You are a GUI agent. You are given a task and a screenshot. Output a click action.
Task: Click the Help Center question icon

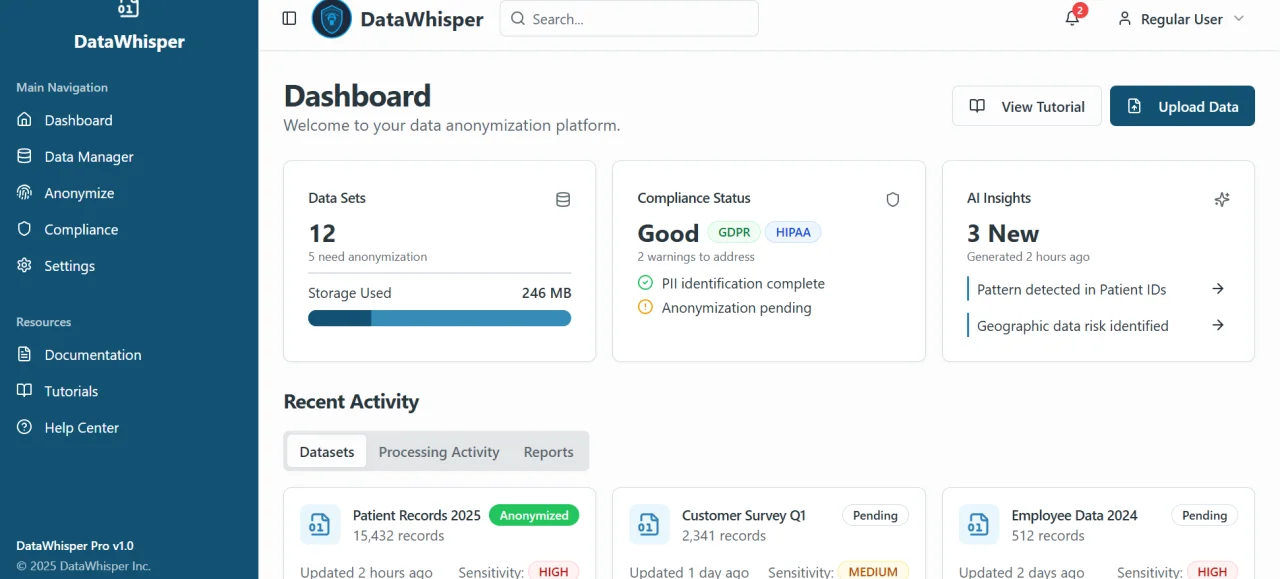click(25, 427)
